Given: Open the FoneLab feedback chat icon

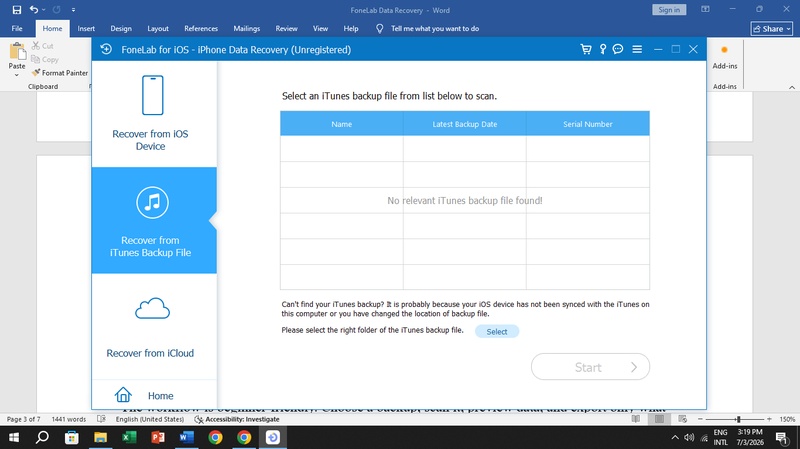Looking at the screenshot, I should point(618,49).
